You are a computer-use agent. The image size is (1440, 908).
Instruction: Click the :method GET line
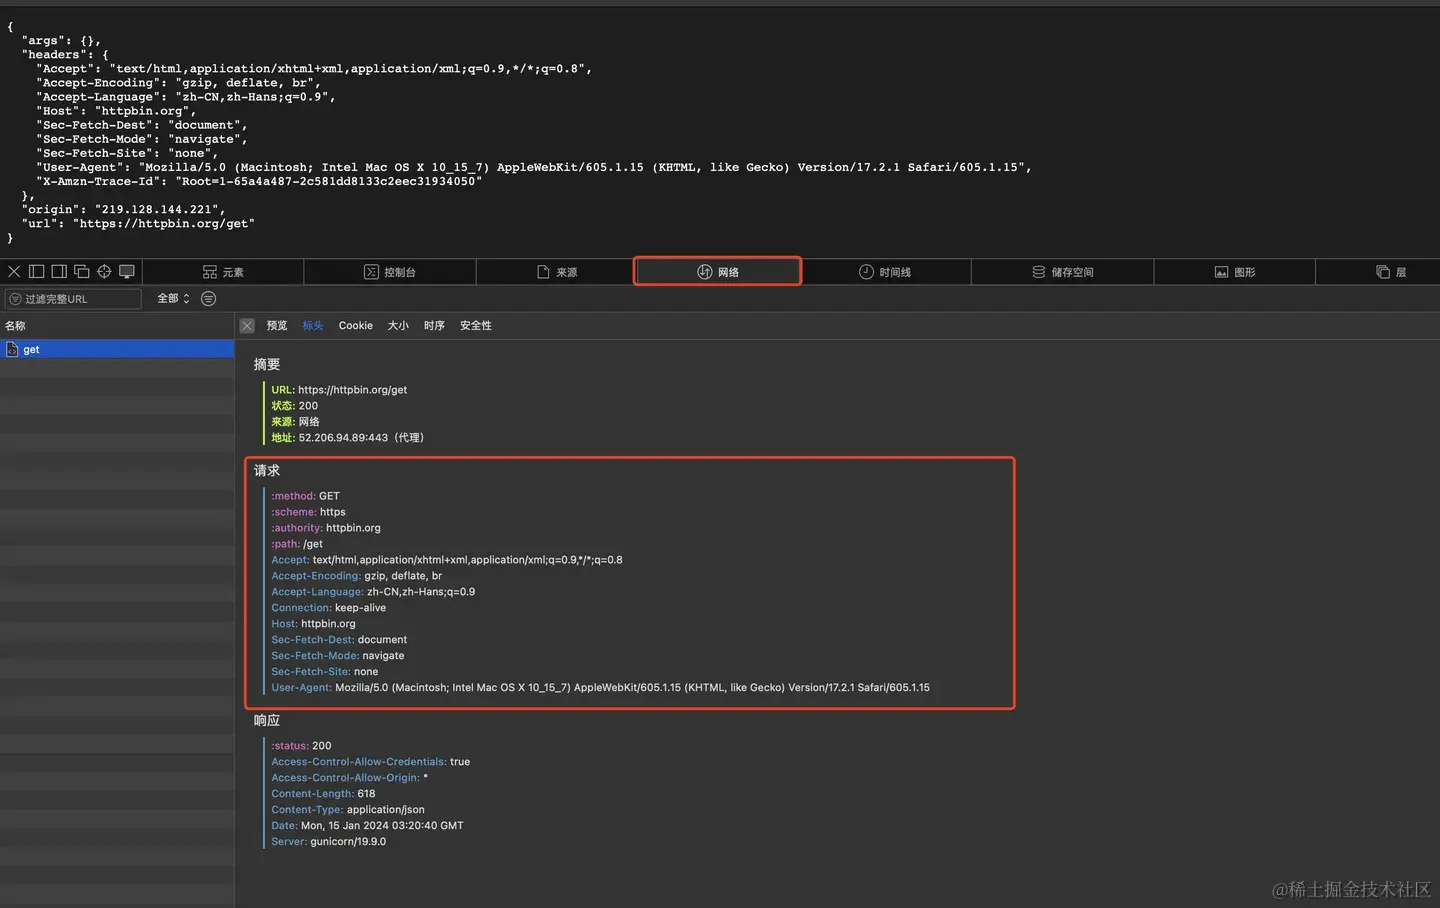tap(305, 496)
